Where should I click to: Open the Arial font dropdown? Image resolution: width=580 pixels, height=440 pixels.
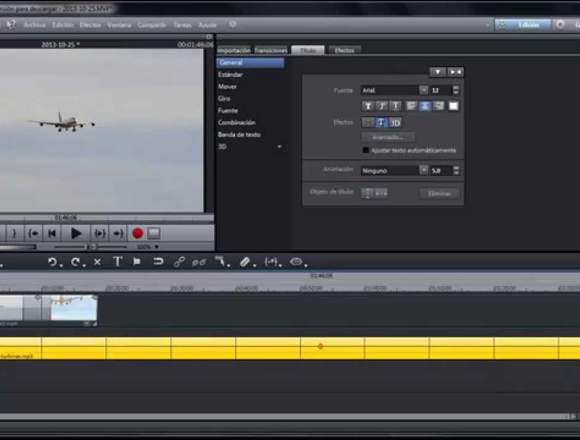424,90
